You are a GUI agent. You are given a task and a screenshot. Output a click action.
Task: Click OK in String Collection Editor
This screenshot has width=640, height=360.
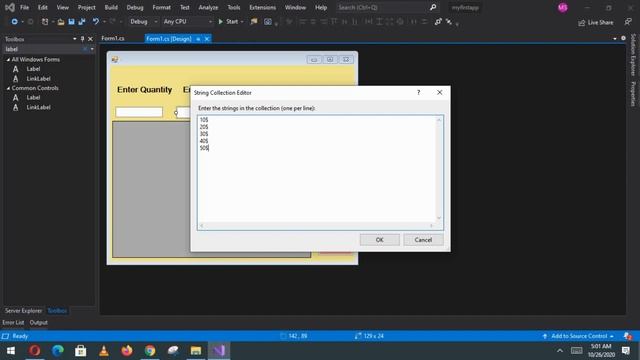tap(380, 240)
